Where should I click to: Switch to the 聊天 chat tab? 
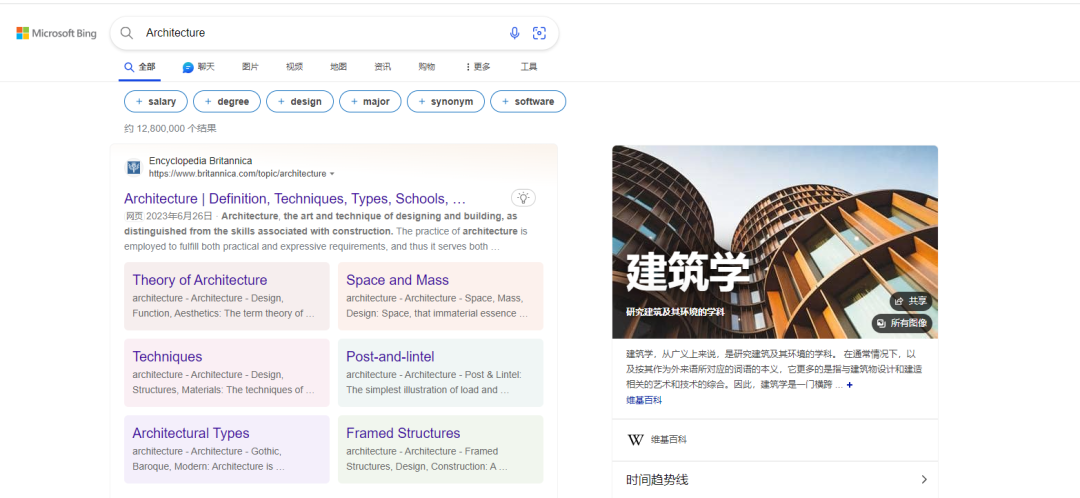199,67
